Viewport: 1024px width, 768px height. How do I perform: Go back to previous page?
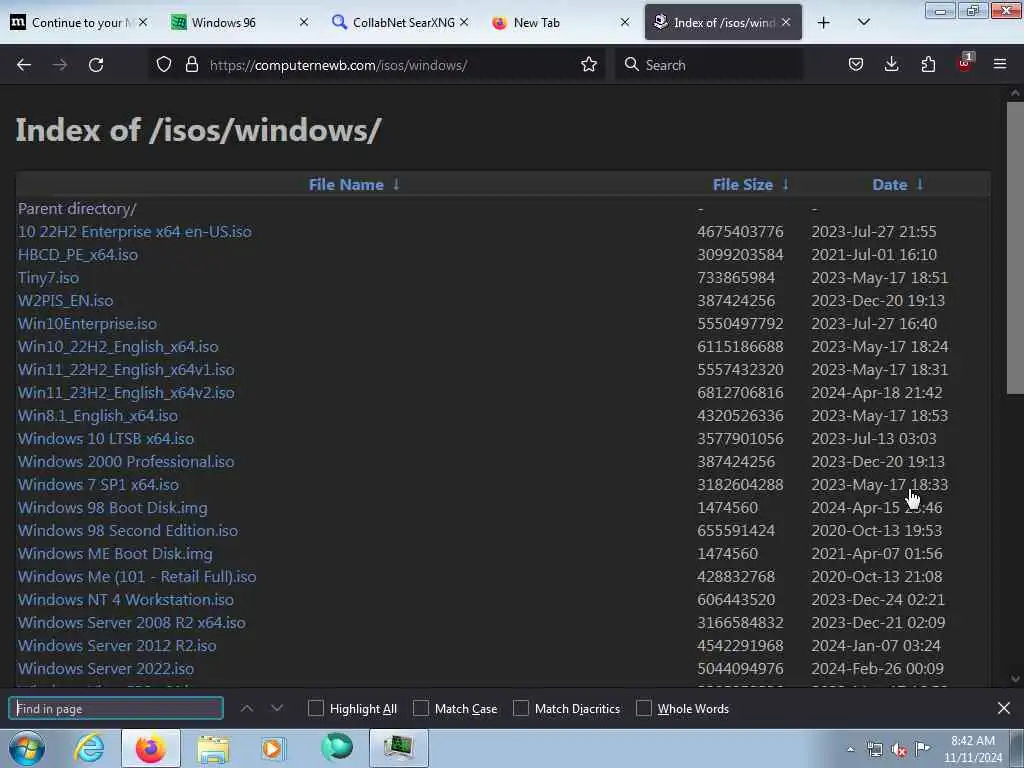click(24, 65)
